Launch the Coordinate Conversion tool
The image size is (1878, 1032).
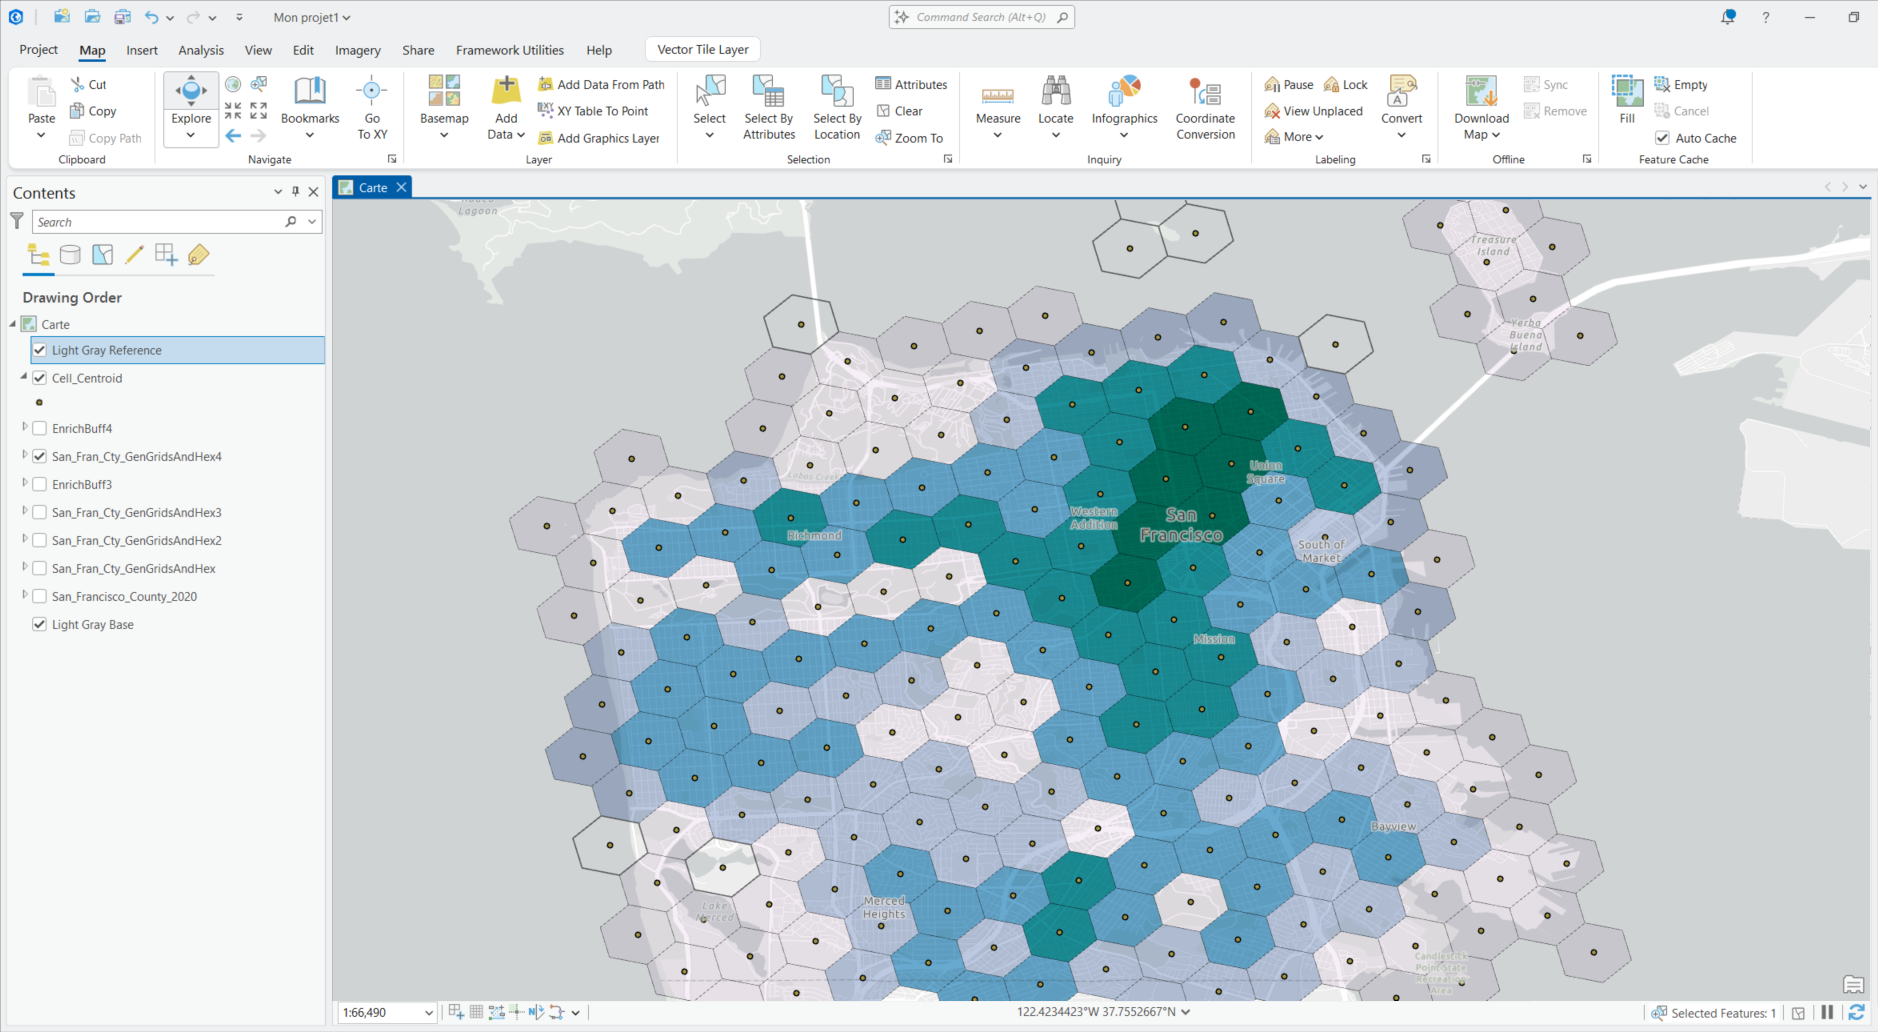1205,108
